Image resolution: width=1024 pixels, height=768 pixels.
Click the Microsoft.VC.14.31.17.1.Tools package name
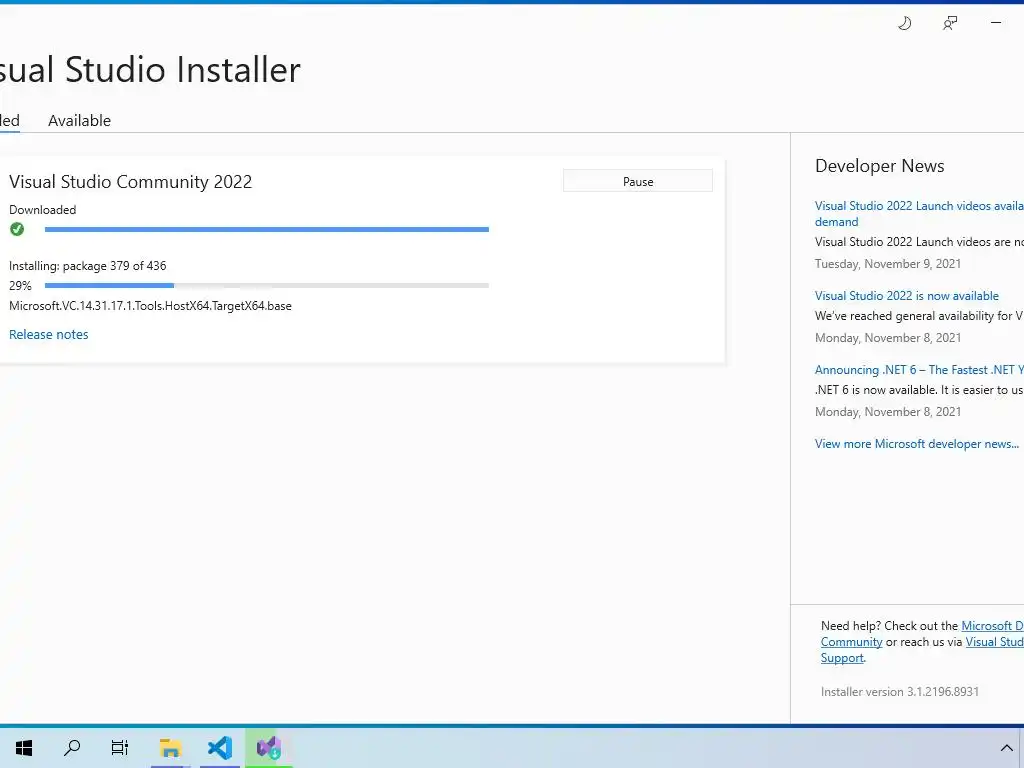click(150, 306)
